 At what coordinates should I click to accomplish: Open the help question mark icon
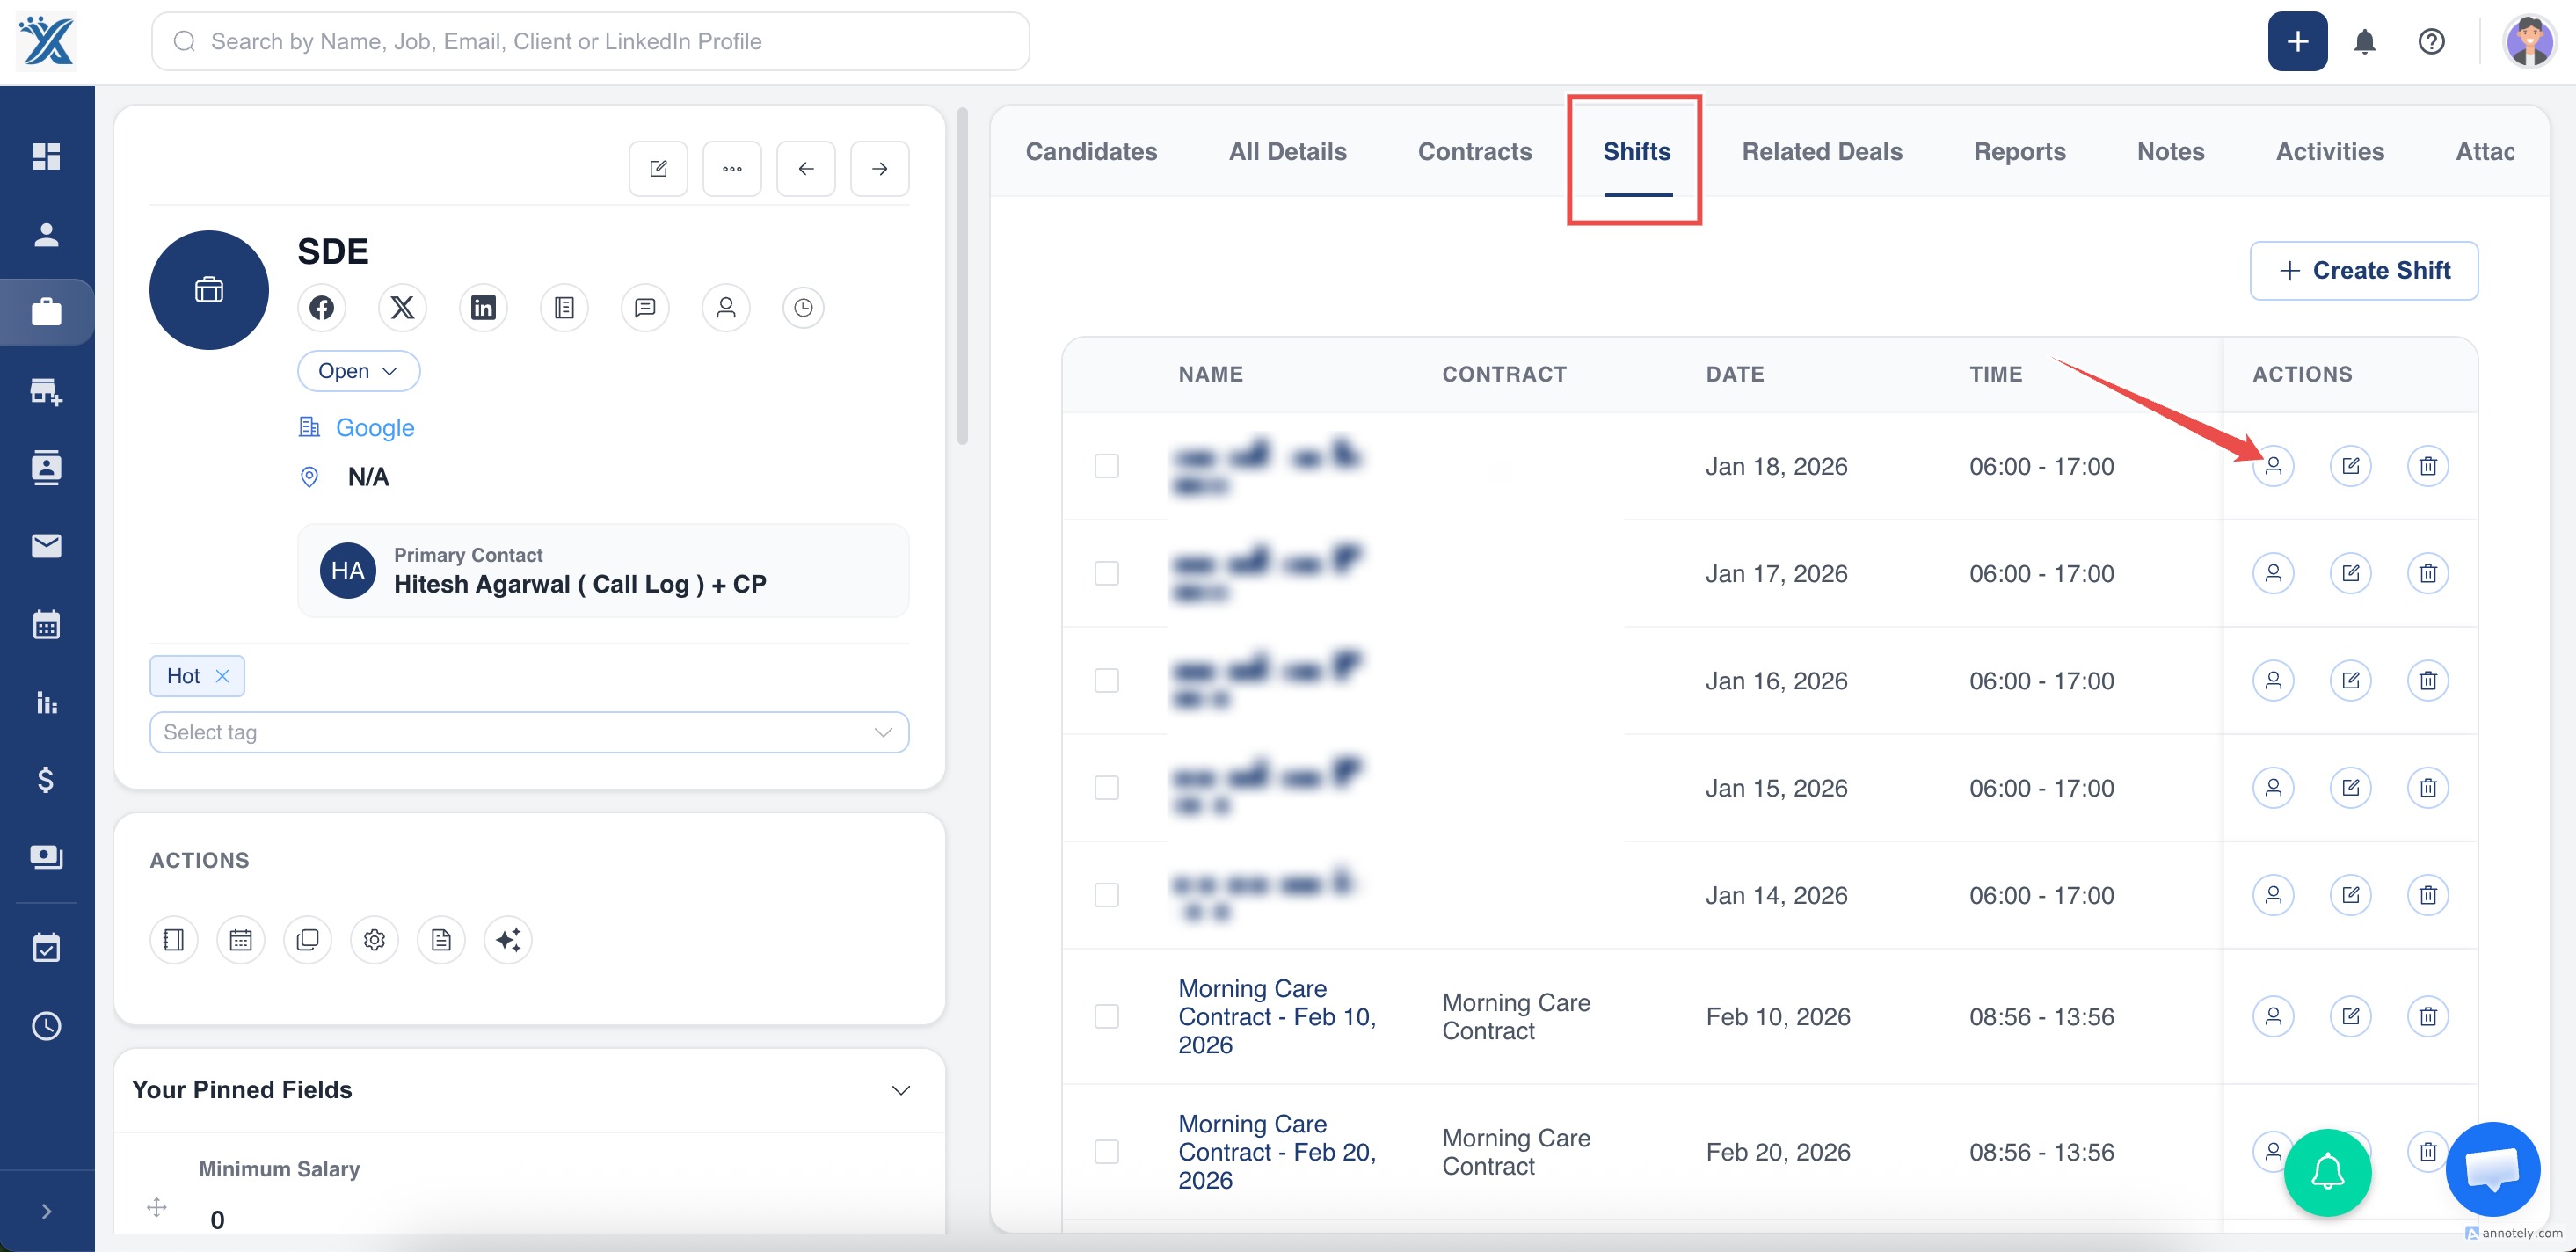coord(2431,42)
